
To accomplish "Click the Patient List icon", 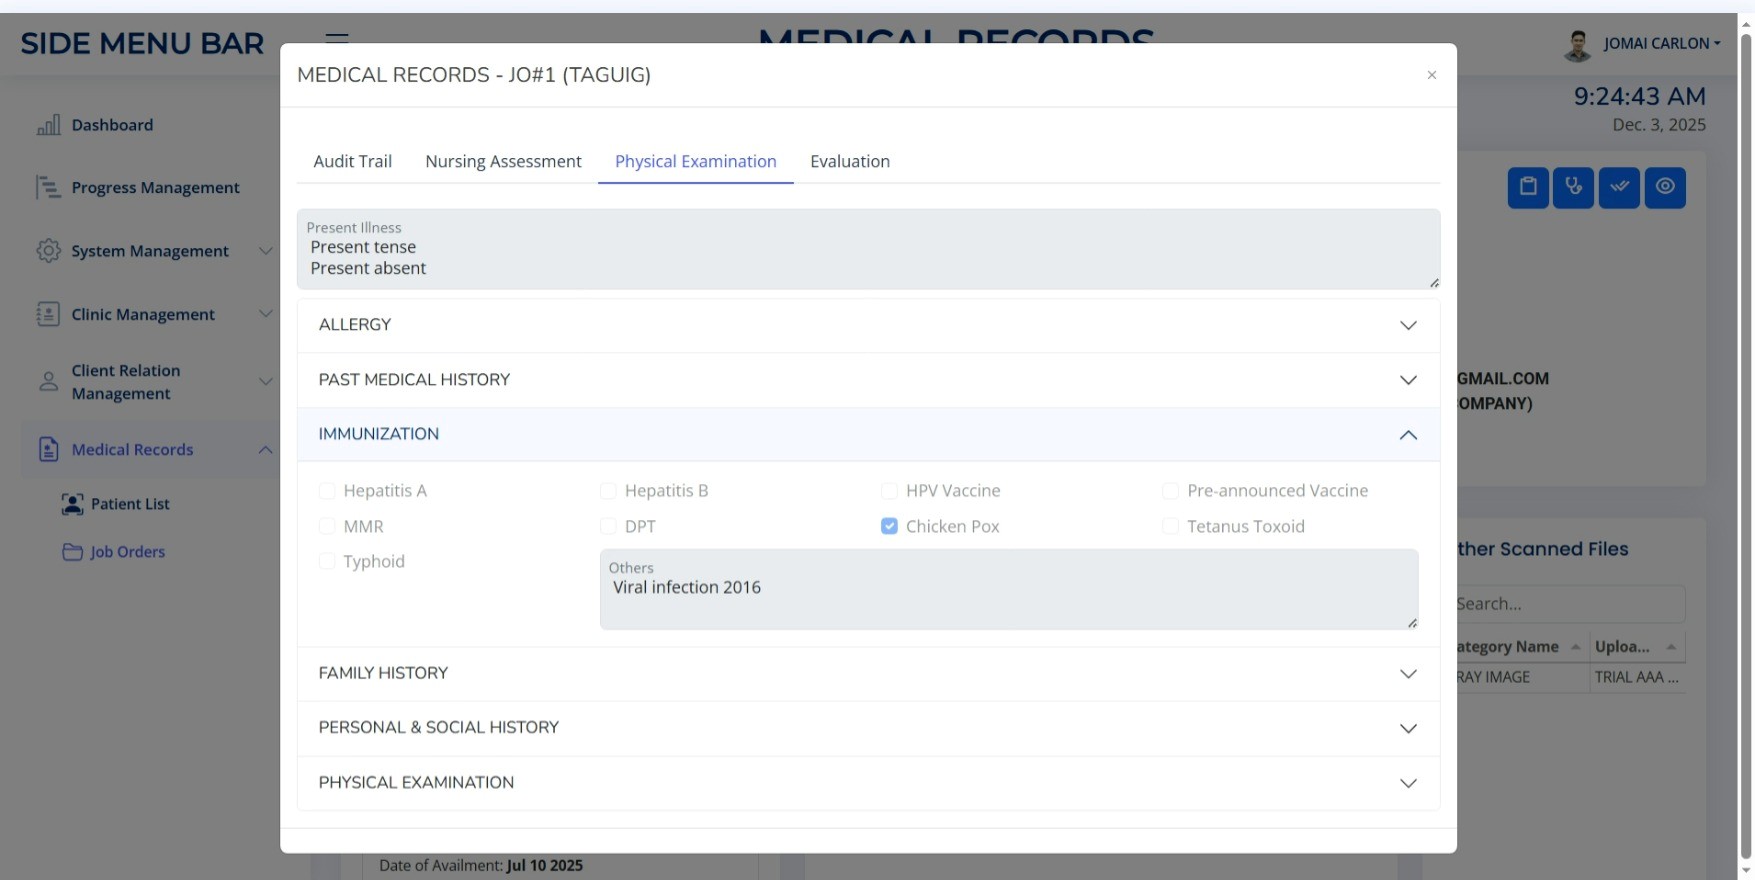I will pyautogui.click(x=72, y=504).
